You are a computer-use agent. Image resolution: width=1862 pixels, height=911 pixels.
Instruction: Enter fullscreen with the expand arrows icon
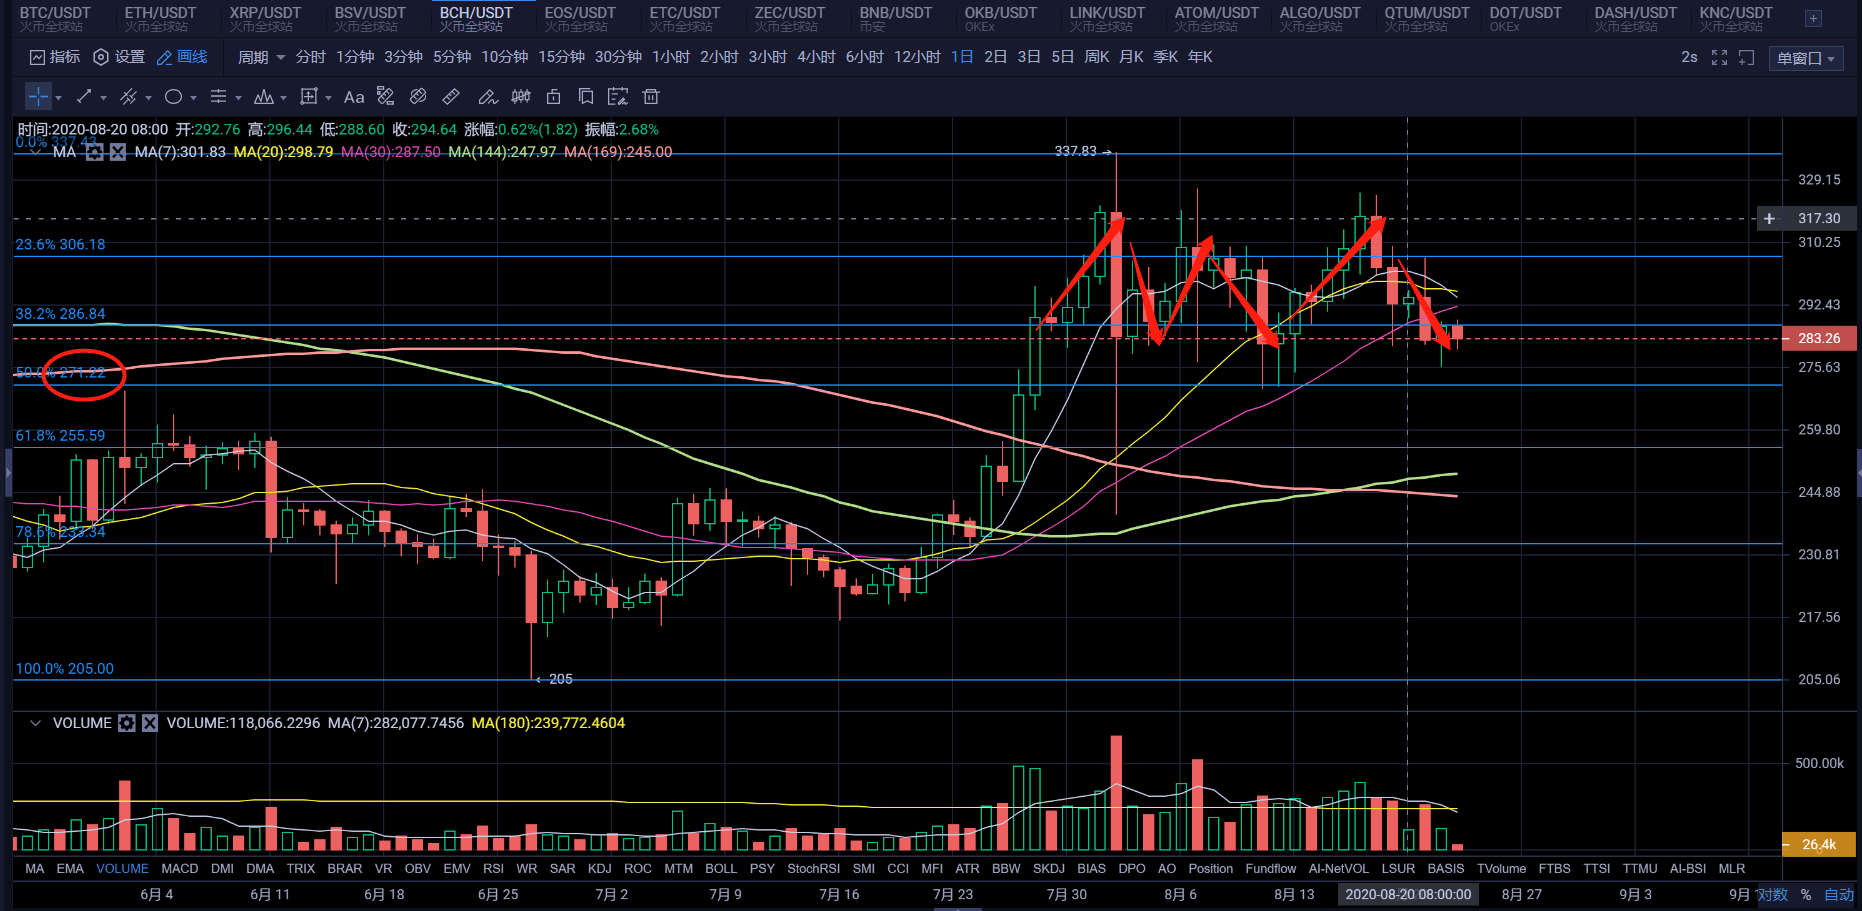point(1719,58)
